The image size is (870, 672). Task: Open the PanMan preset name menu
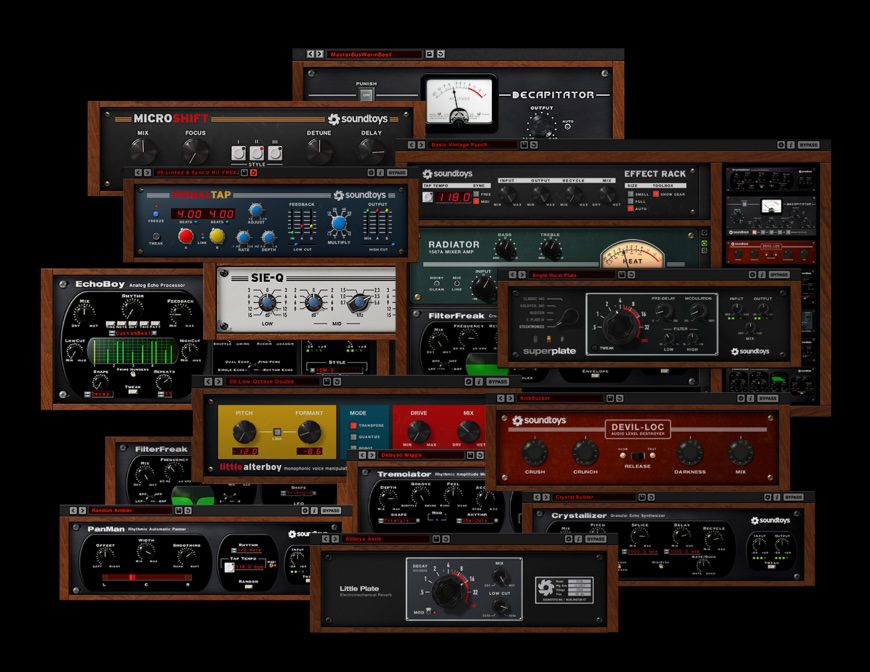(130, 511)
